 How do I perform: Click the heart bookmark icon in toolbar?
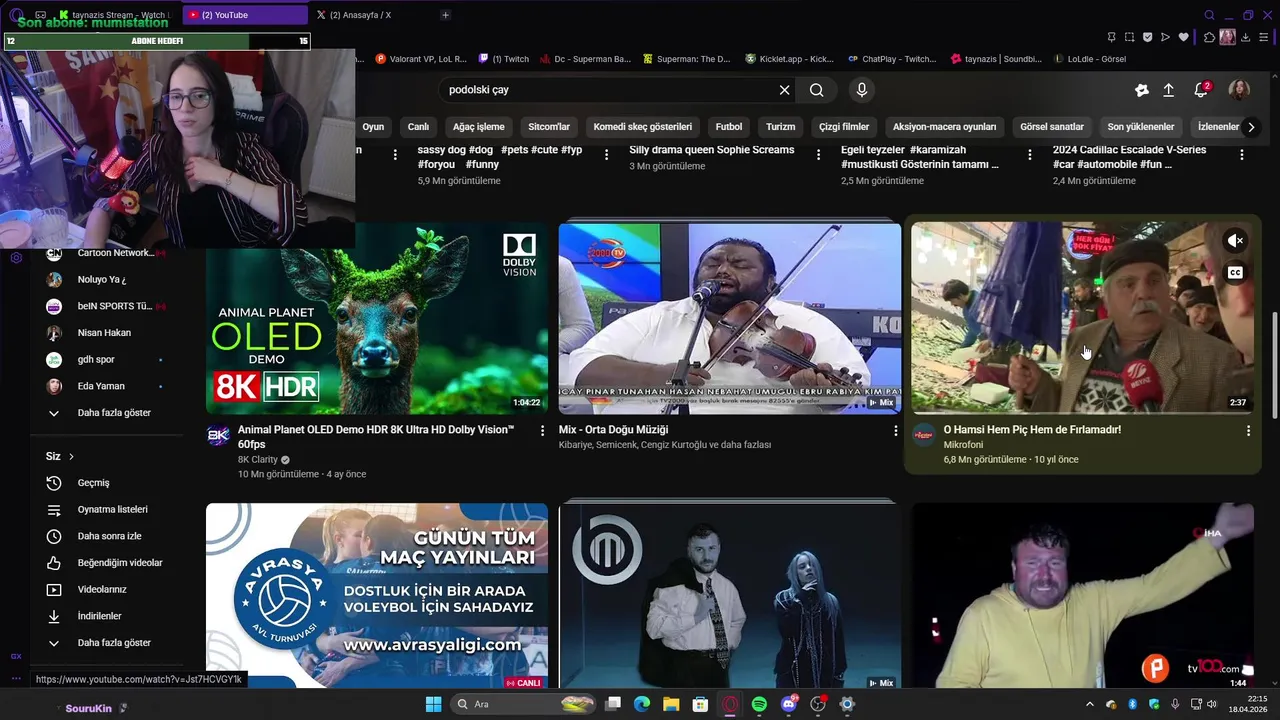click(x=1183, y=37)
